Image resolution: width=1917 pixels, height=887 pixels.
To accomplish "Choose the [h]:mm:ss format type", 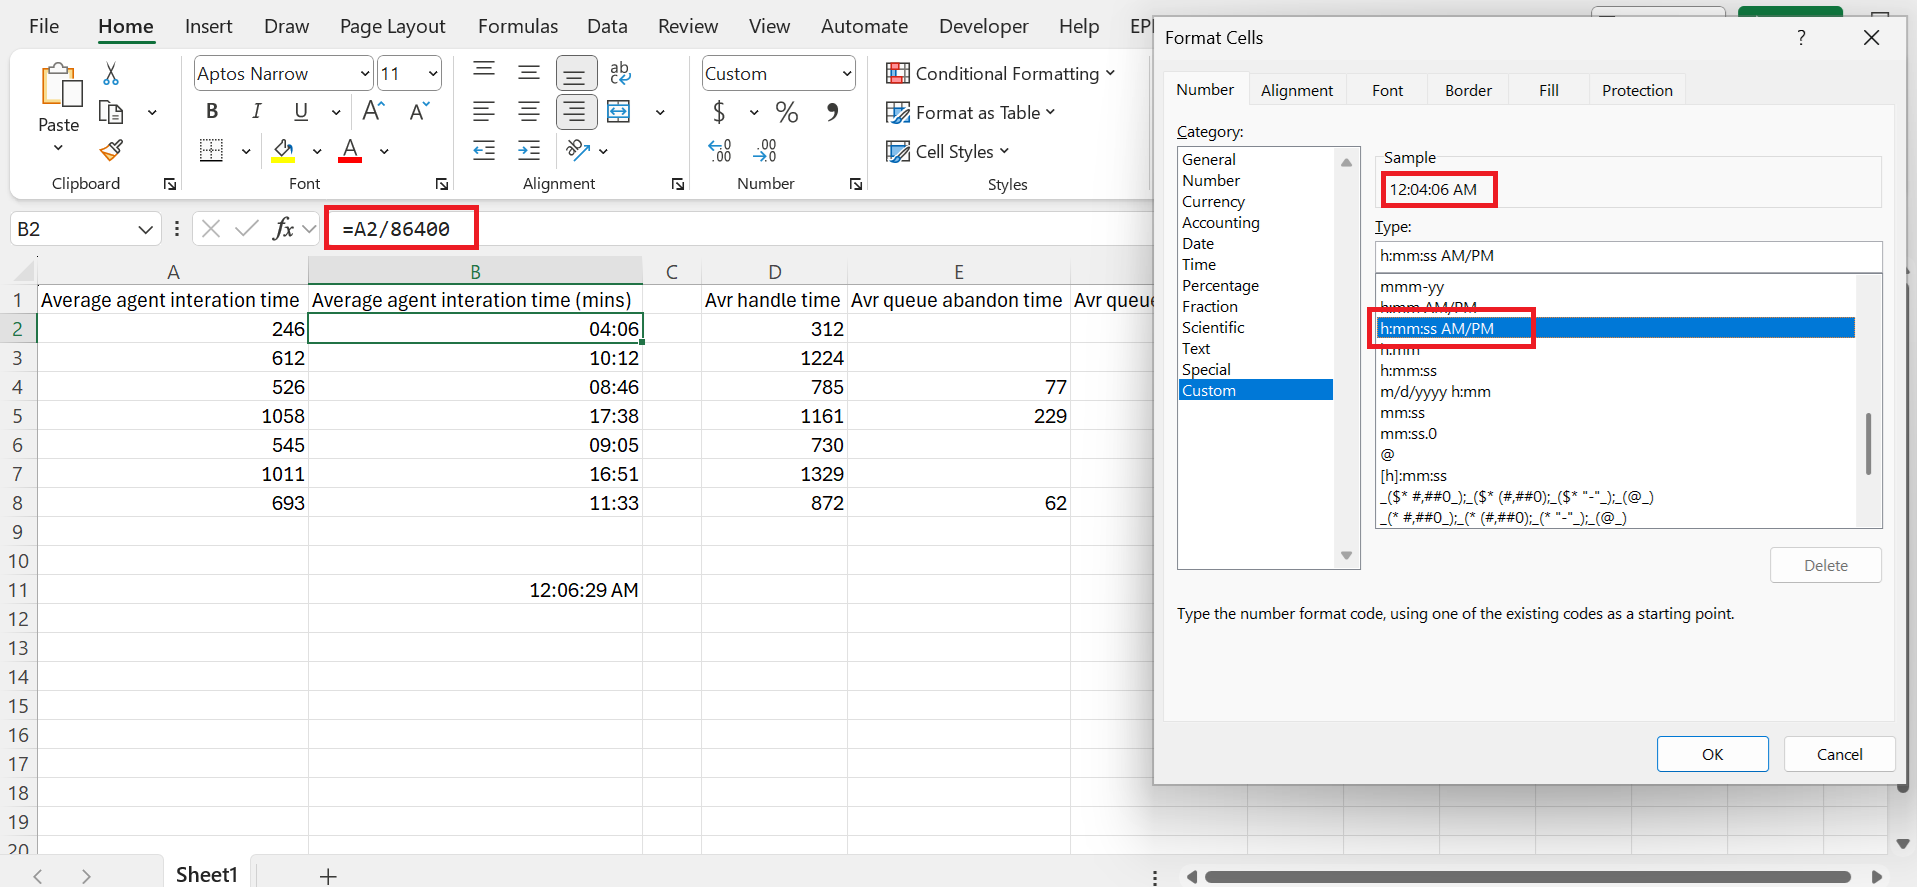I will tap(1413, 475).
